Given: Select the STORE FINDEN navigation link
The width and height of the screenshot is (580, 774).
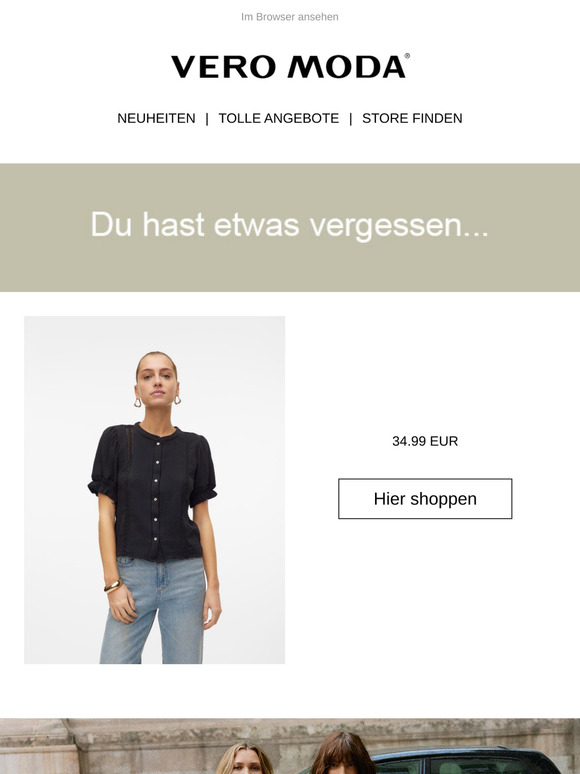Looking at the screenshot, I should click(x=412, y=118).
